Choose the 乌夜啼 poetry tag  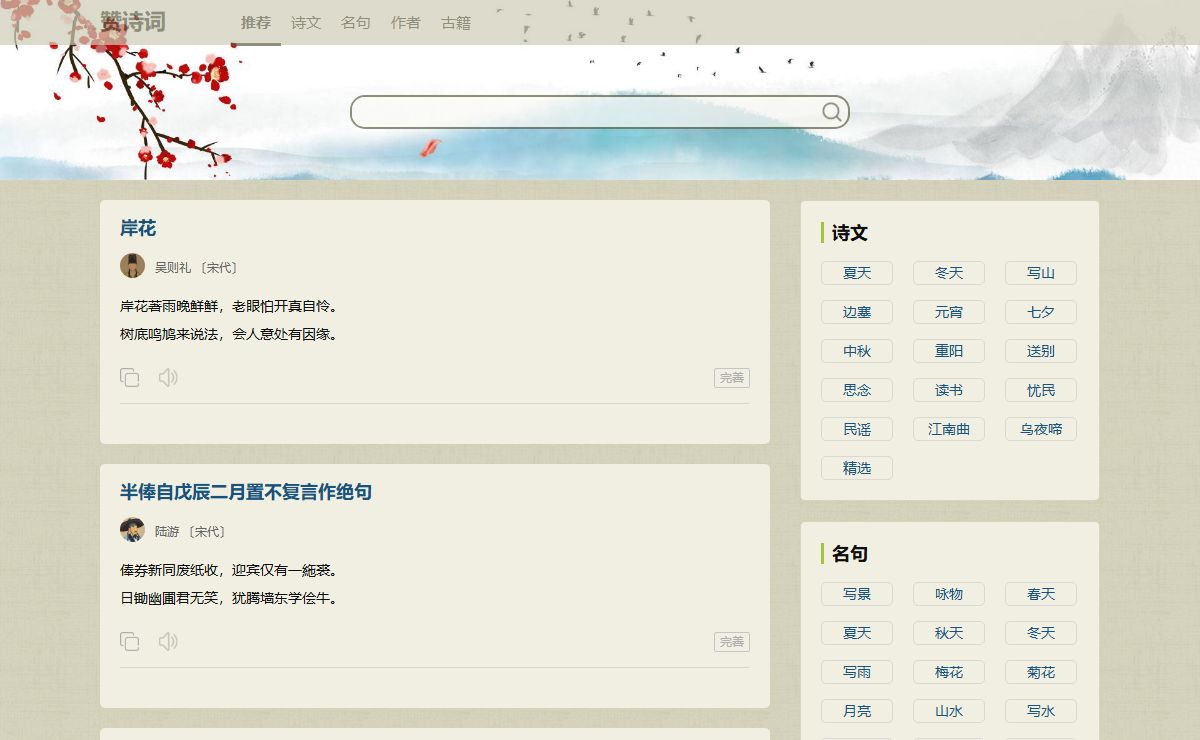(1041, 429)
